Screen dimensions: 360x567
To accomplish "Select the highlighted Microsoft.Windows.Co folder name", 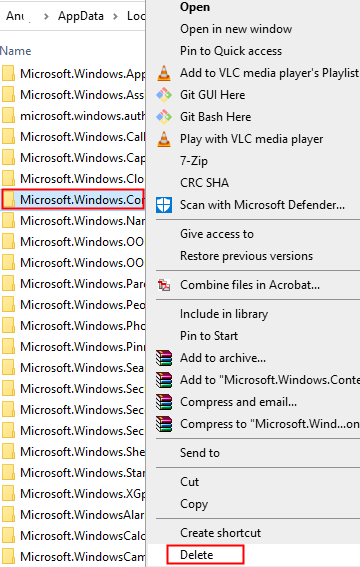I will [x=82, y=199].
